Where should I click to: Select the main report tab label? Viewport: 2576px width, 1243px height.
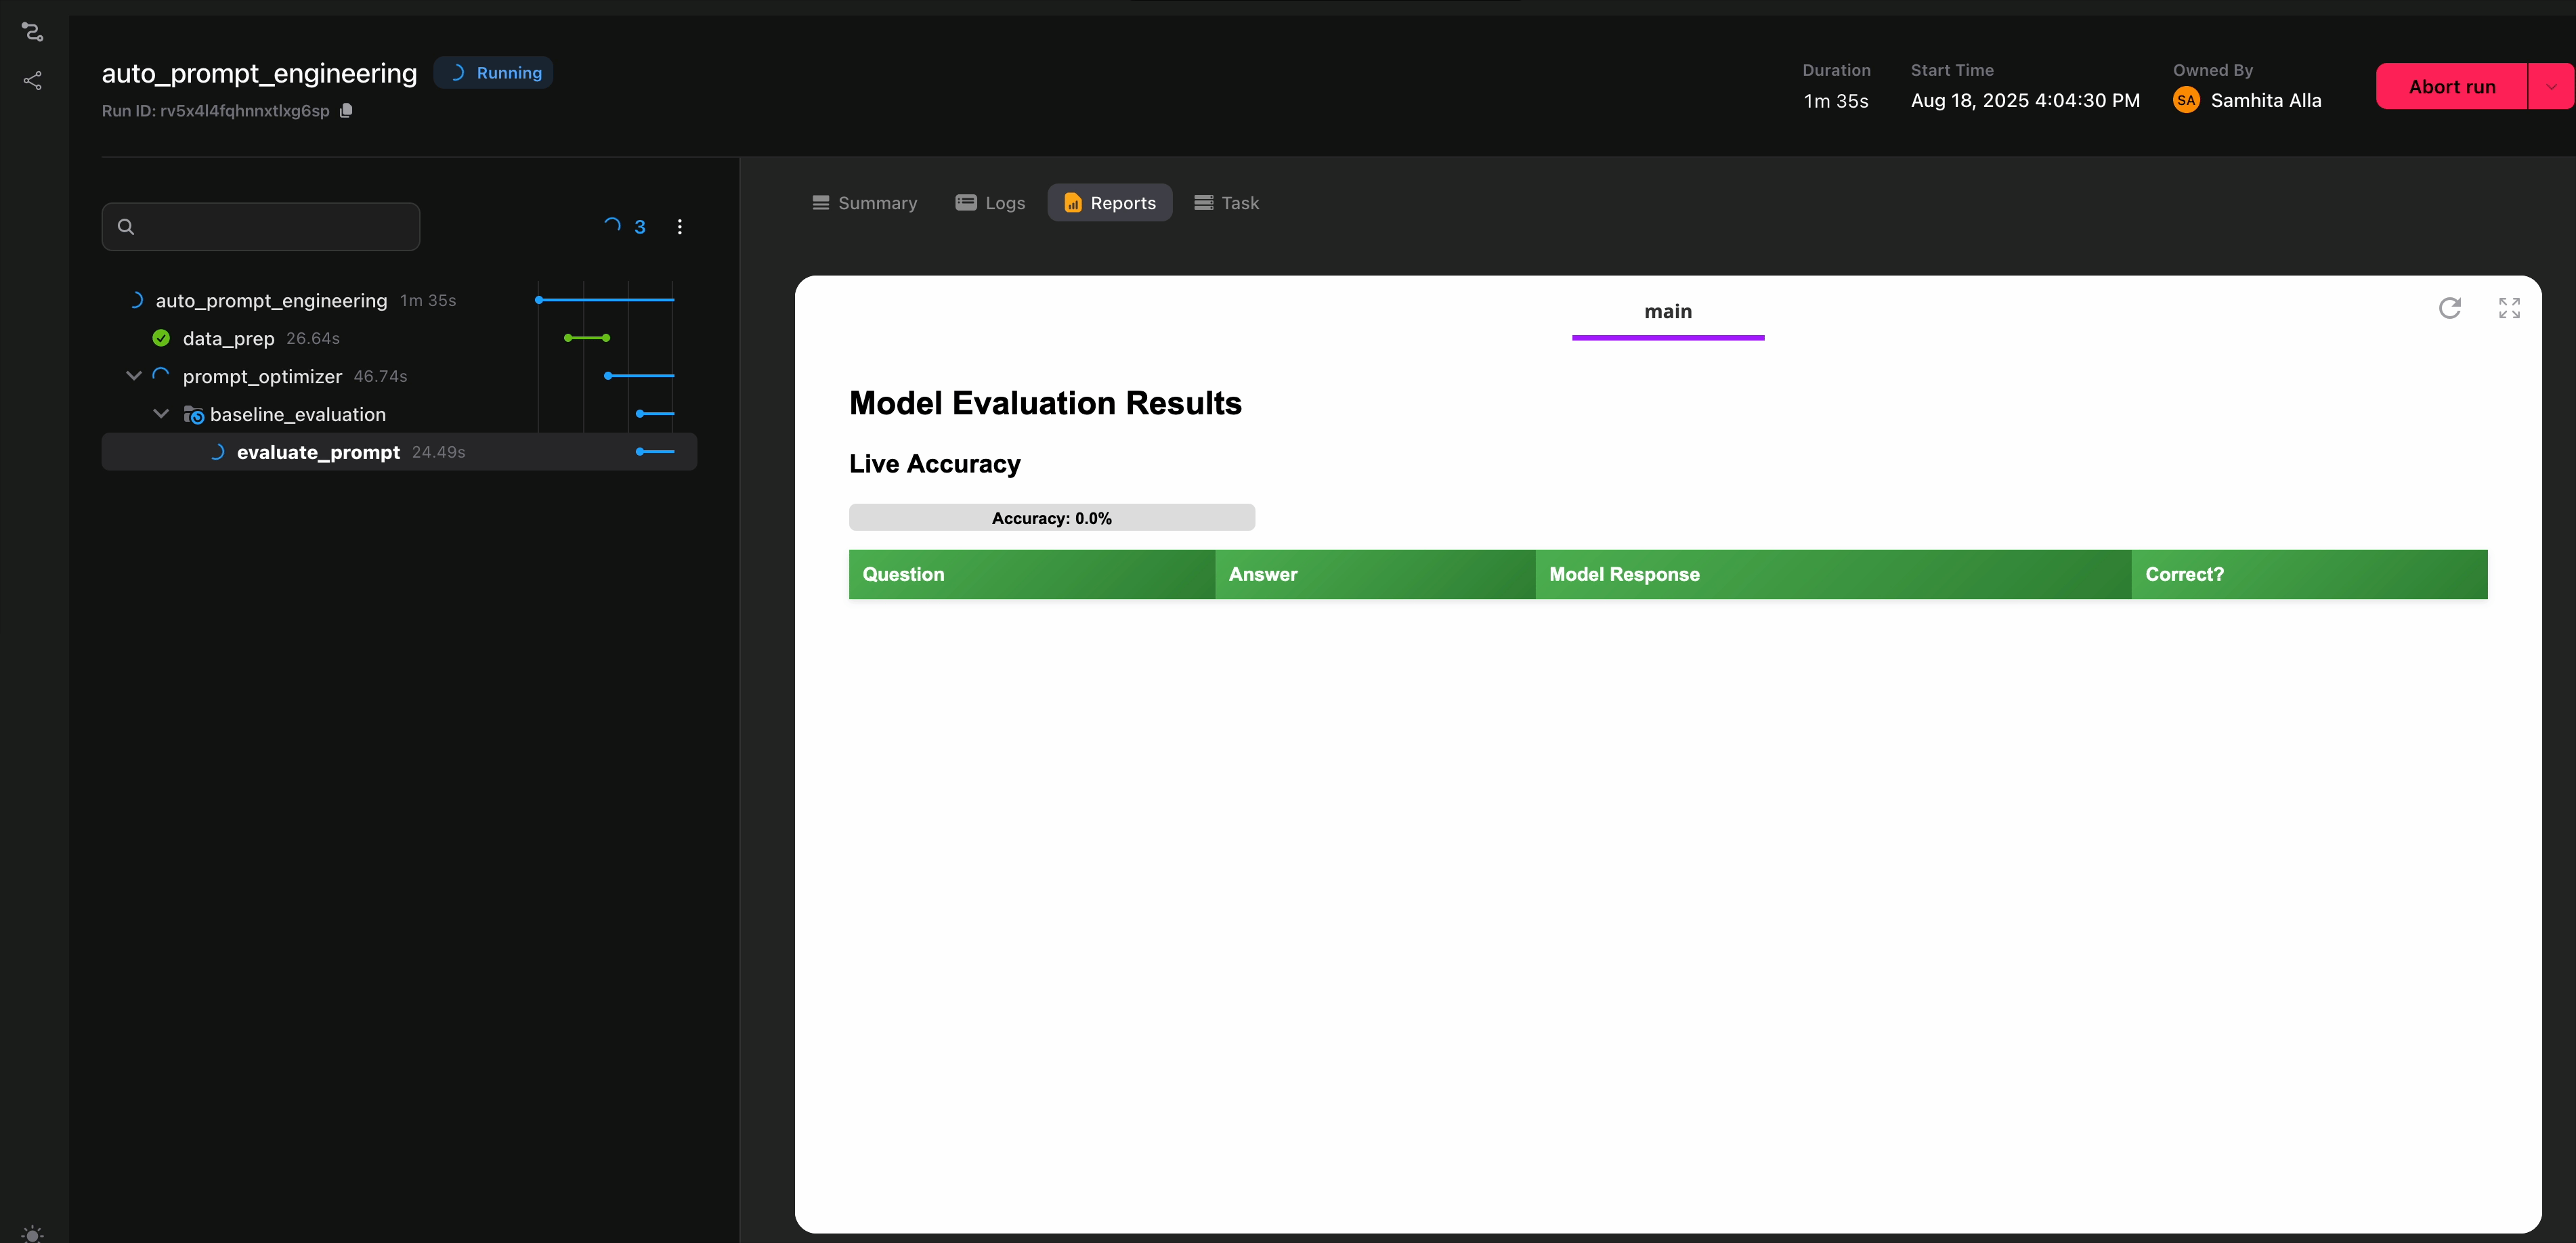click(x=1667, y=311)
